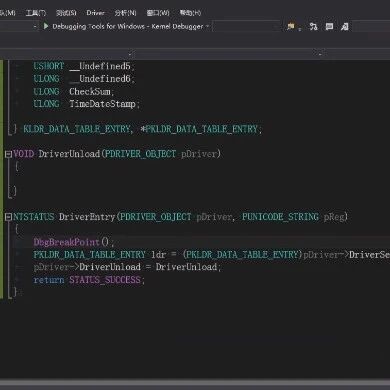Open the folder icon in the toolbar

tap(291, 26)
